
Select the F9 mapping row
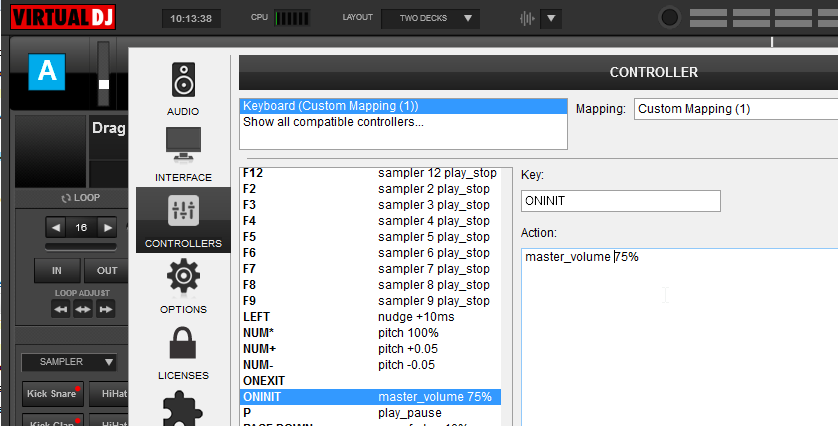click(x=370, y=301)
